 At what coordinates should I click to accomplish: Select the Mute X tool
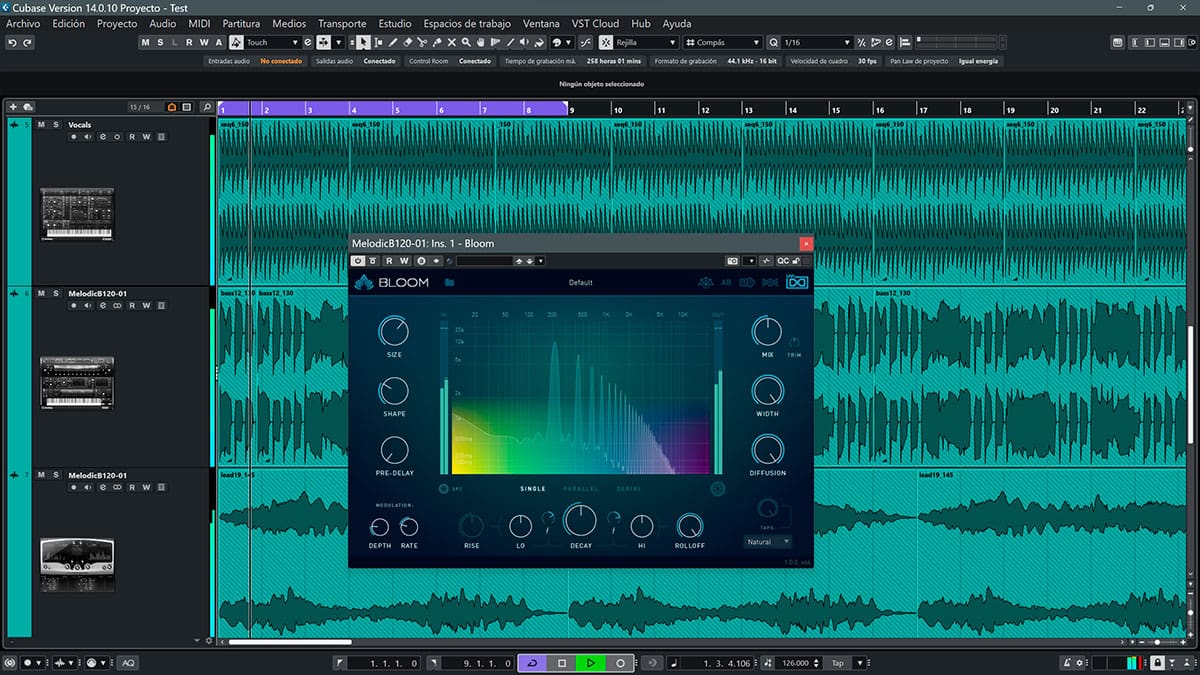tap(451, 43)
